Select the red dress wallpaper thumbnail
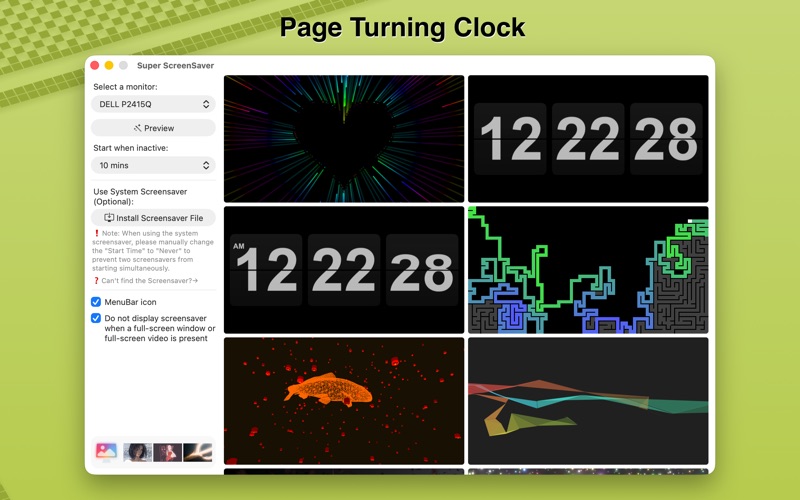This screenshot has width=800, height=500. (x=167, y=453)
